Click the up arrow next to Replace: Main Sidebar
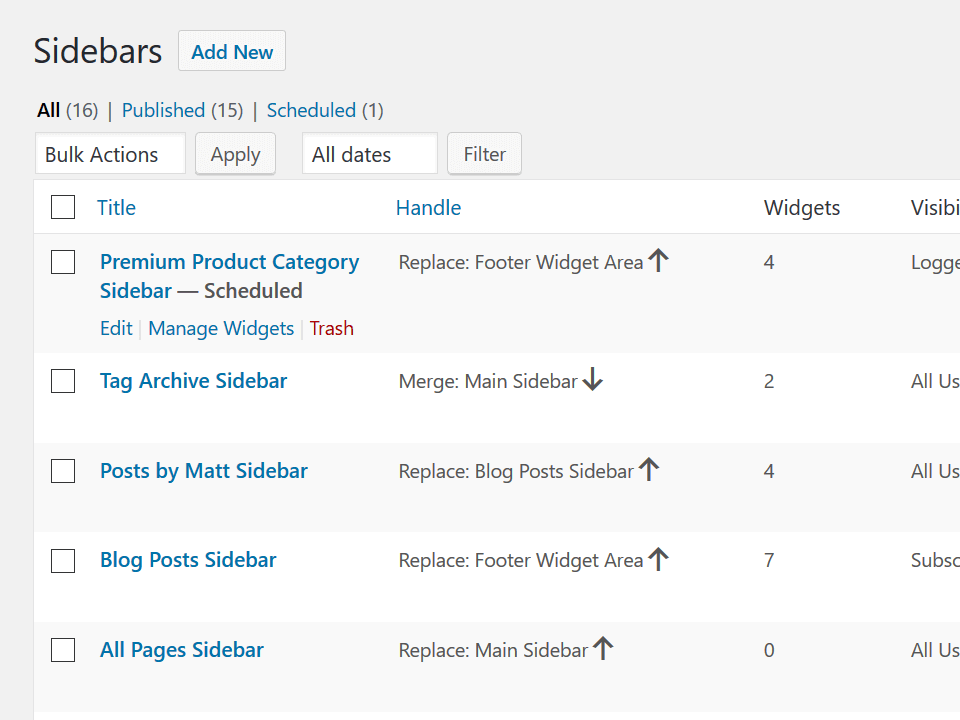 pos(603,649)
